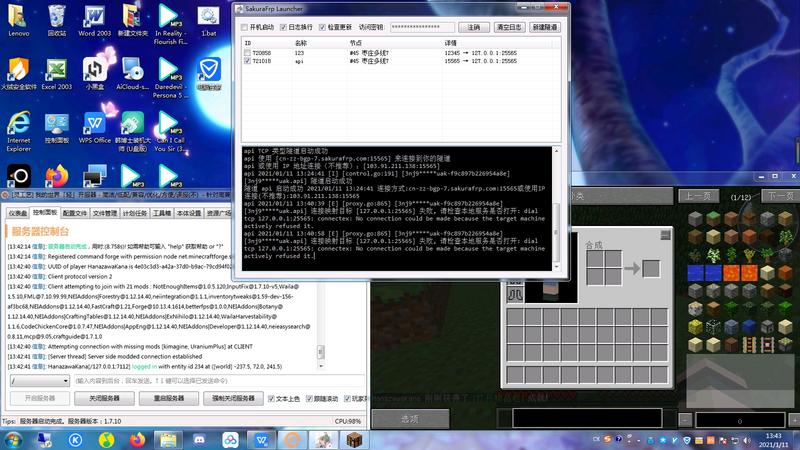Switch to the 配置文件 tab
The width and height of the screenshot is (800, 450).
(75, 213)
